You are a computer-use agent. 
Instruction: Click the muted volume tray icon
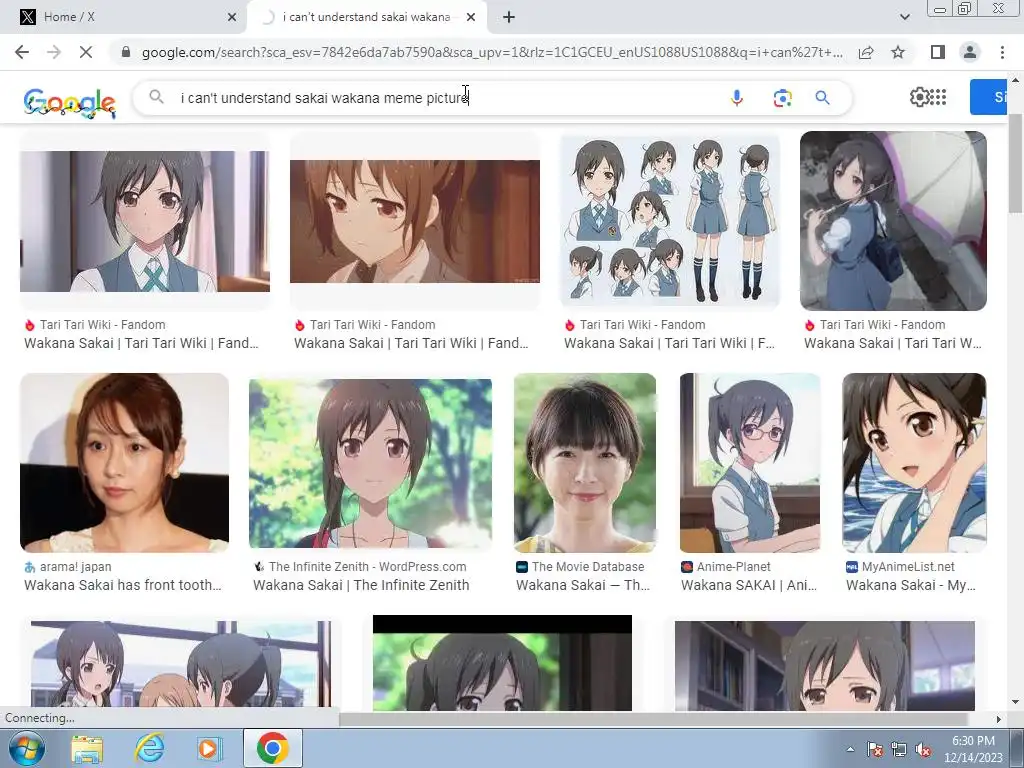coord(923,749)
